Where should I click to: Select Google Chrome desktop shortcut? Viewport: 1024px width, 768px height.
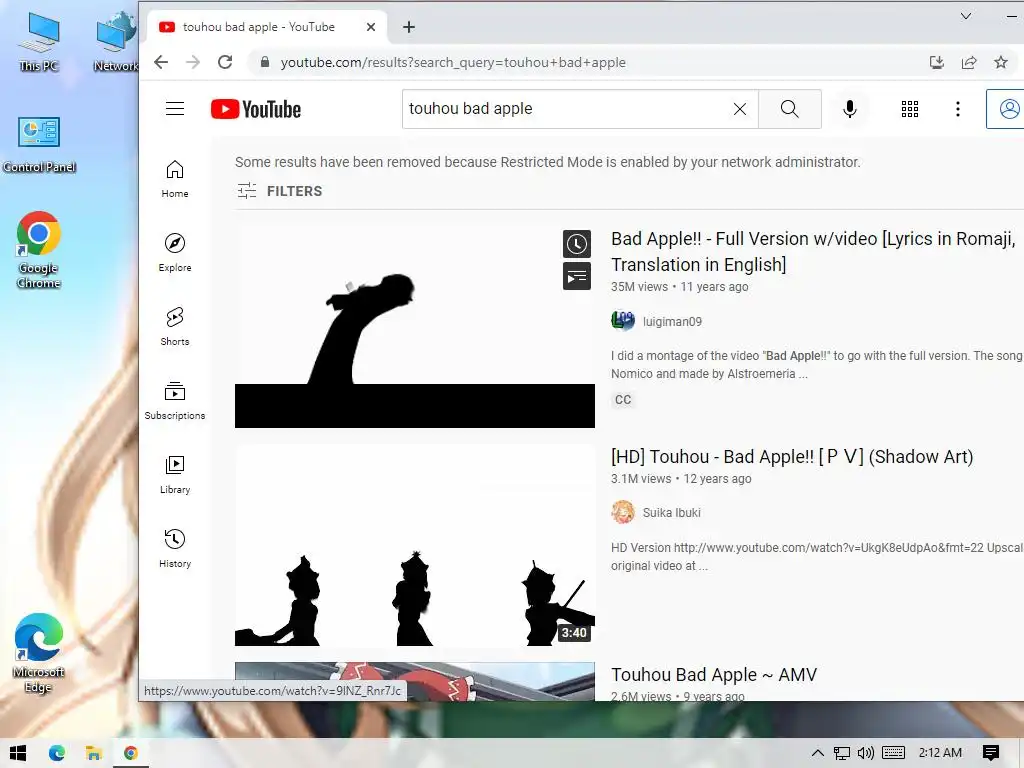click(39, 250)
